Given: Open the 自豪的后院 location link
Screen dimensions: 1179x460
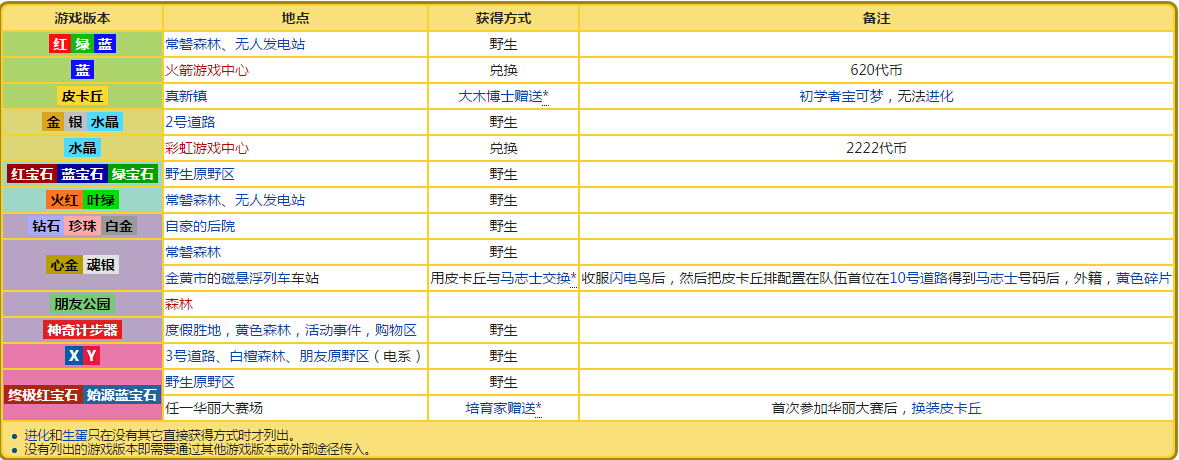Looking at the screenshot, I should [200, 226].
